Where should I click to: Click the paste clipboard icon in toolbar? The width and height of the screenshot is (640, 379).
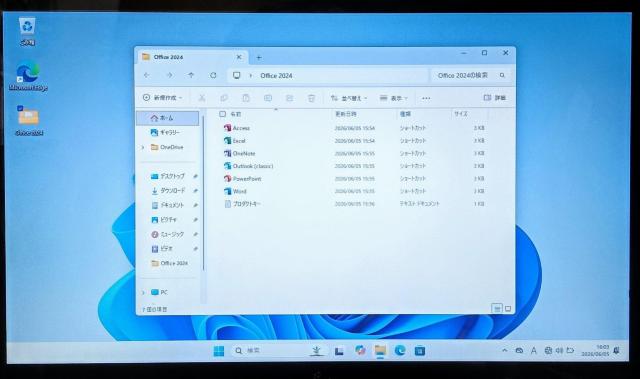tap(246, 98)
